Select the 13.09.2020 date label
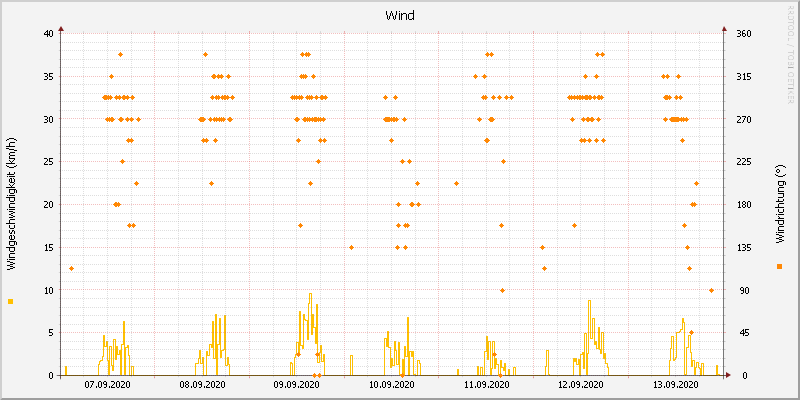Screen dimensions: 800x400 point(676,384)
